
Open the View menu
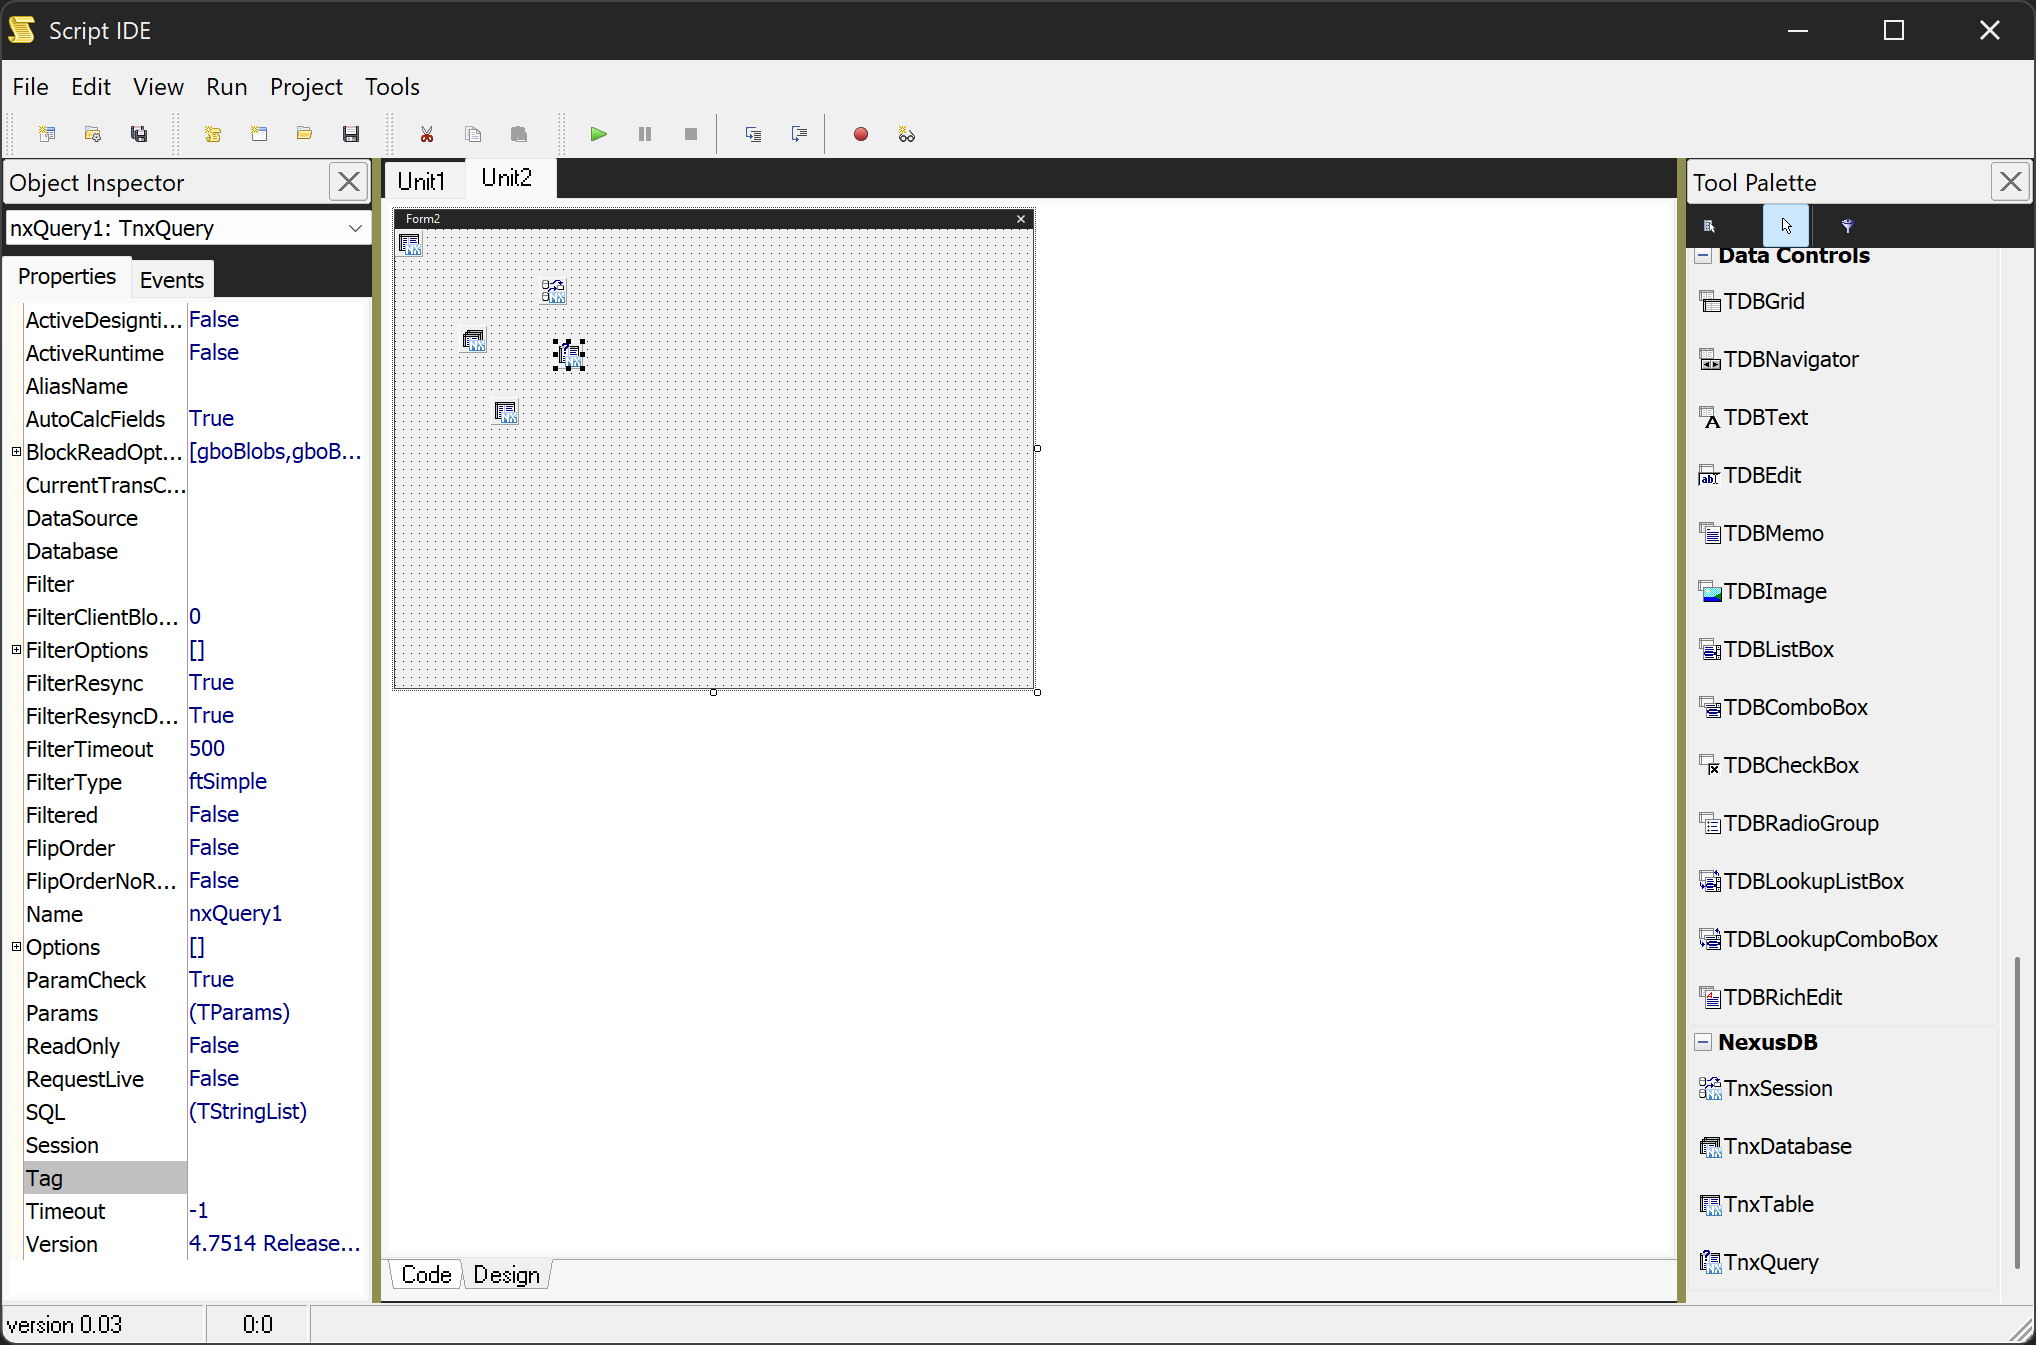coord(158,87)
